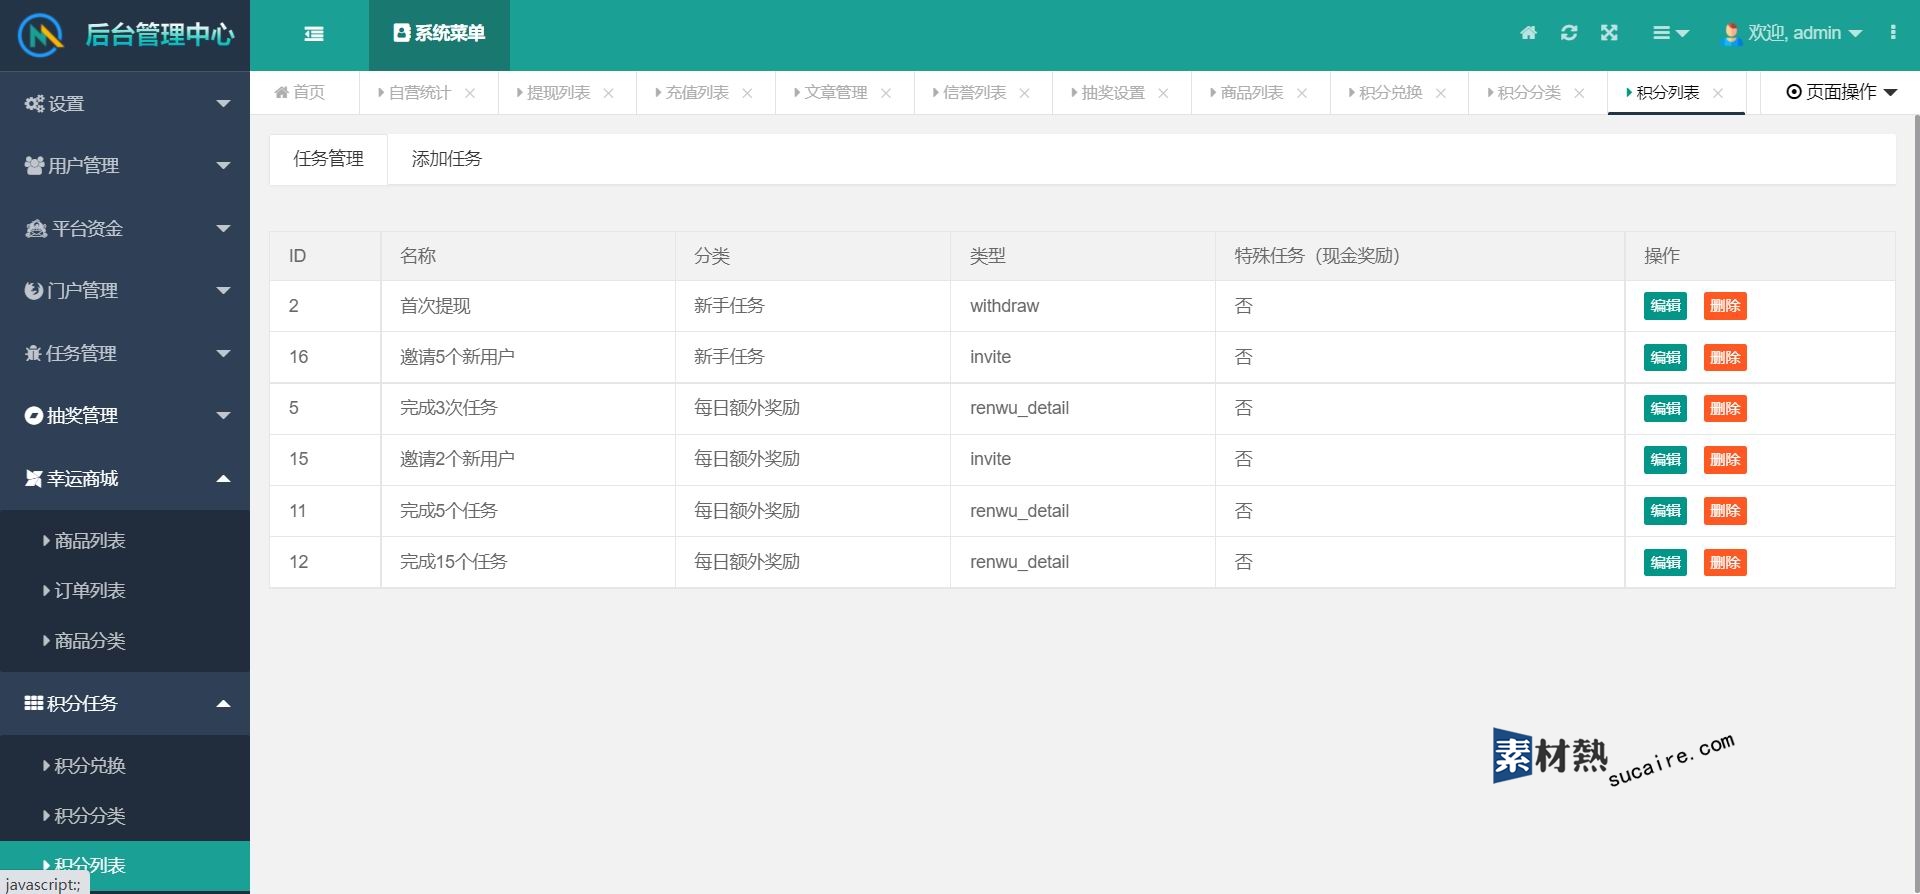This screenshot has height=894, width=1920.
Task: Open the 页面操作 dropdown
Action: coord(1841,92)
